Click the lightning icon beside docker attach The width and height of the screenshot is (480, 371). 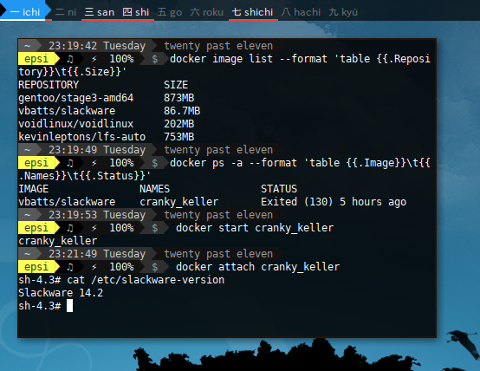click(x=94, y=267)
